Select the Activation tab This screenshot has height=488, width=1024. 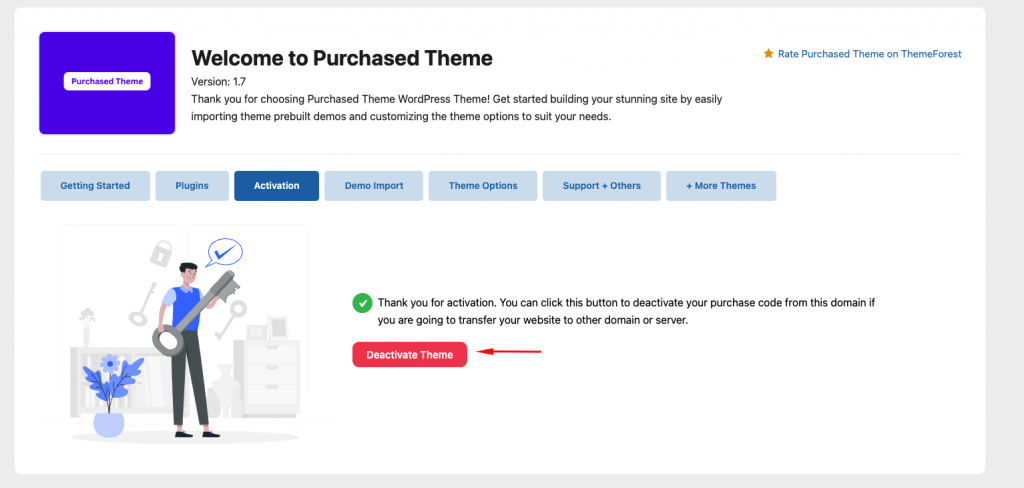coord(276,186)
